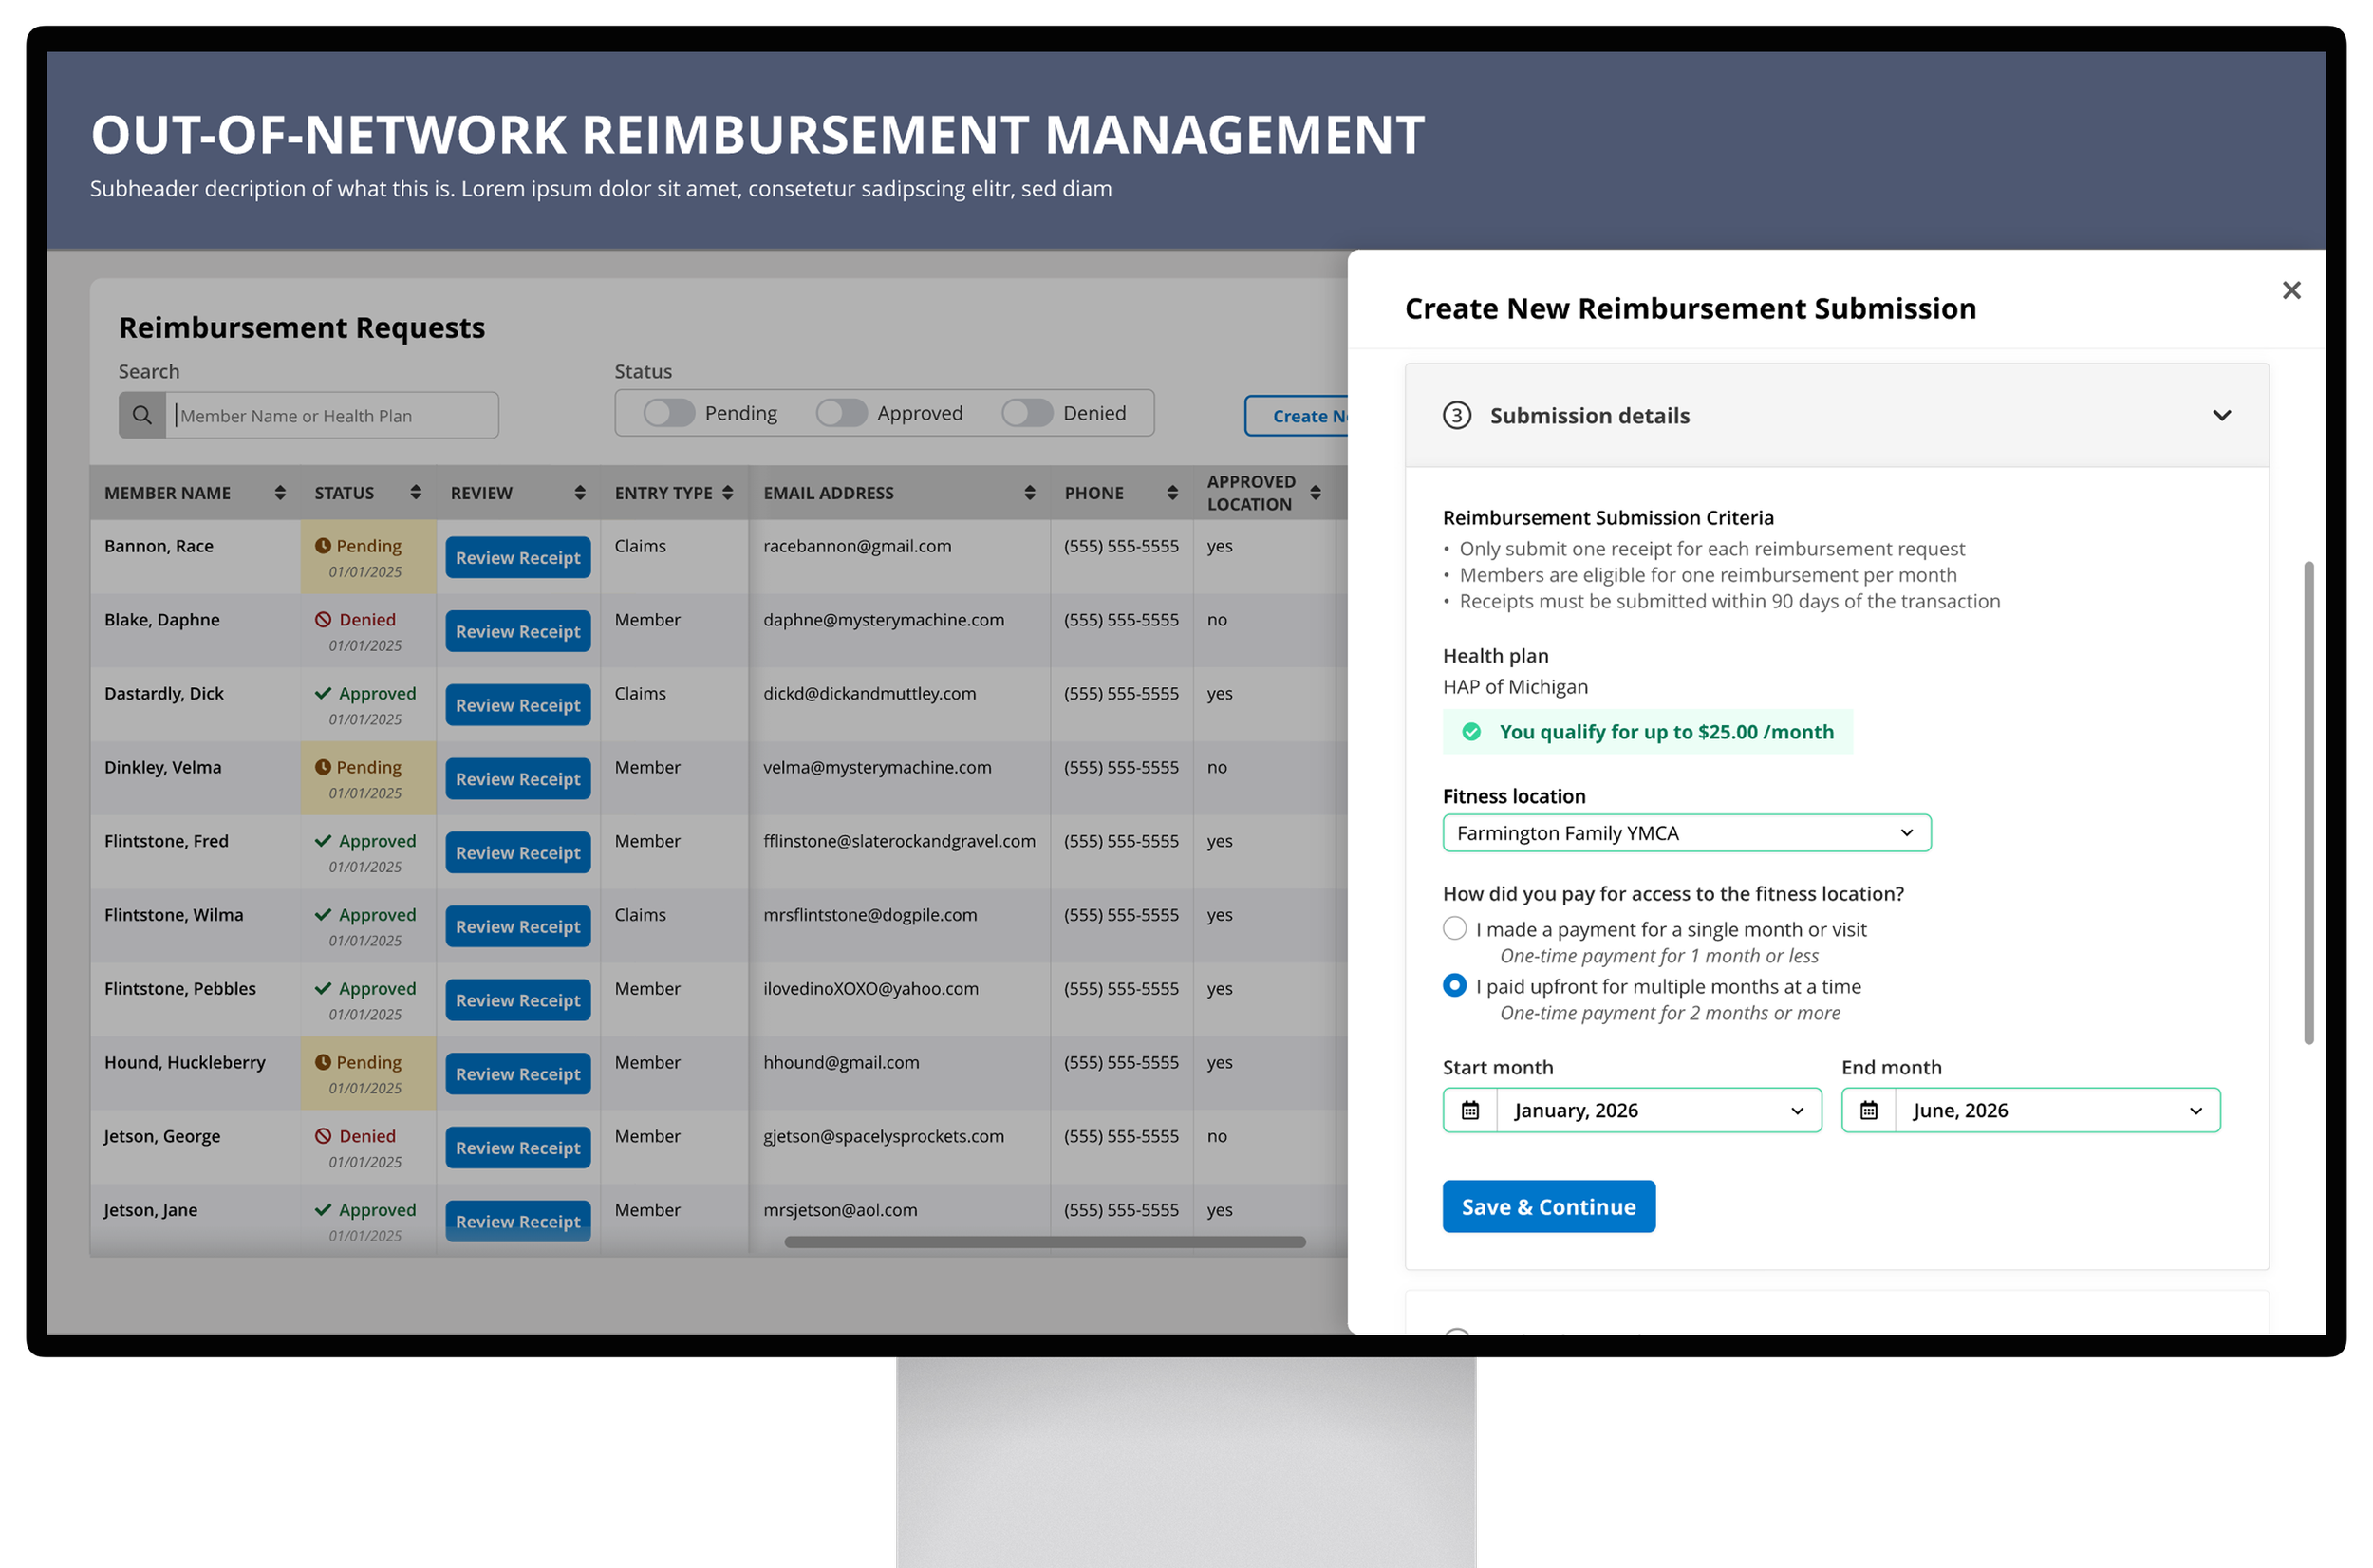
Task: Click Daphne Blake's denied icon
Action: coord(323,620)
